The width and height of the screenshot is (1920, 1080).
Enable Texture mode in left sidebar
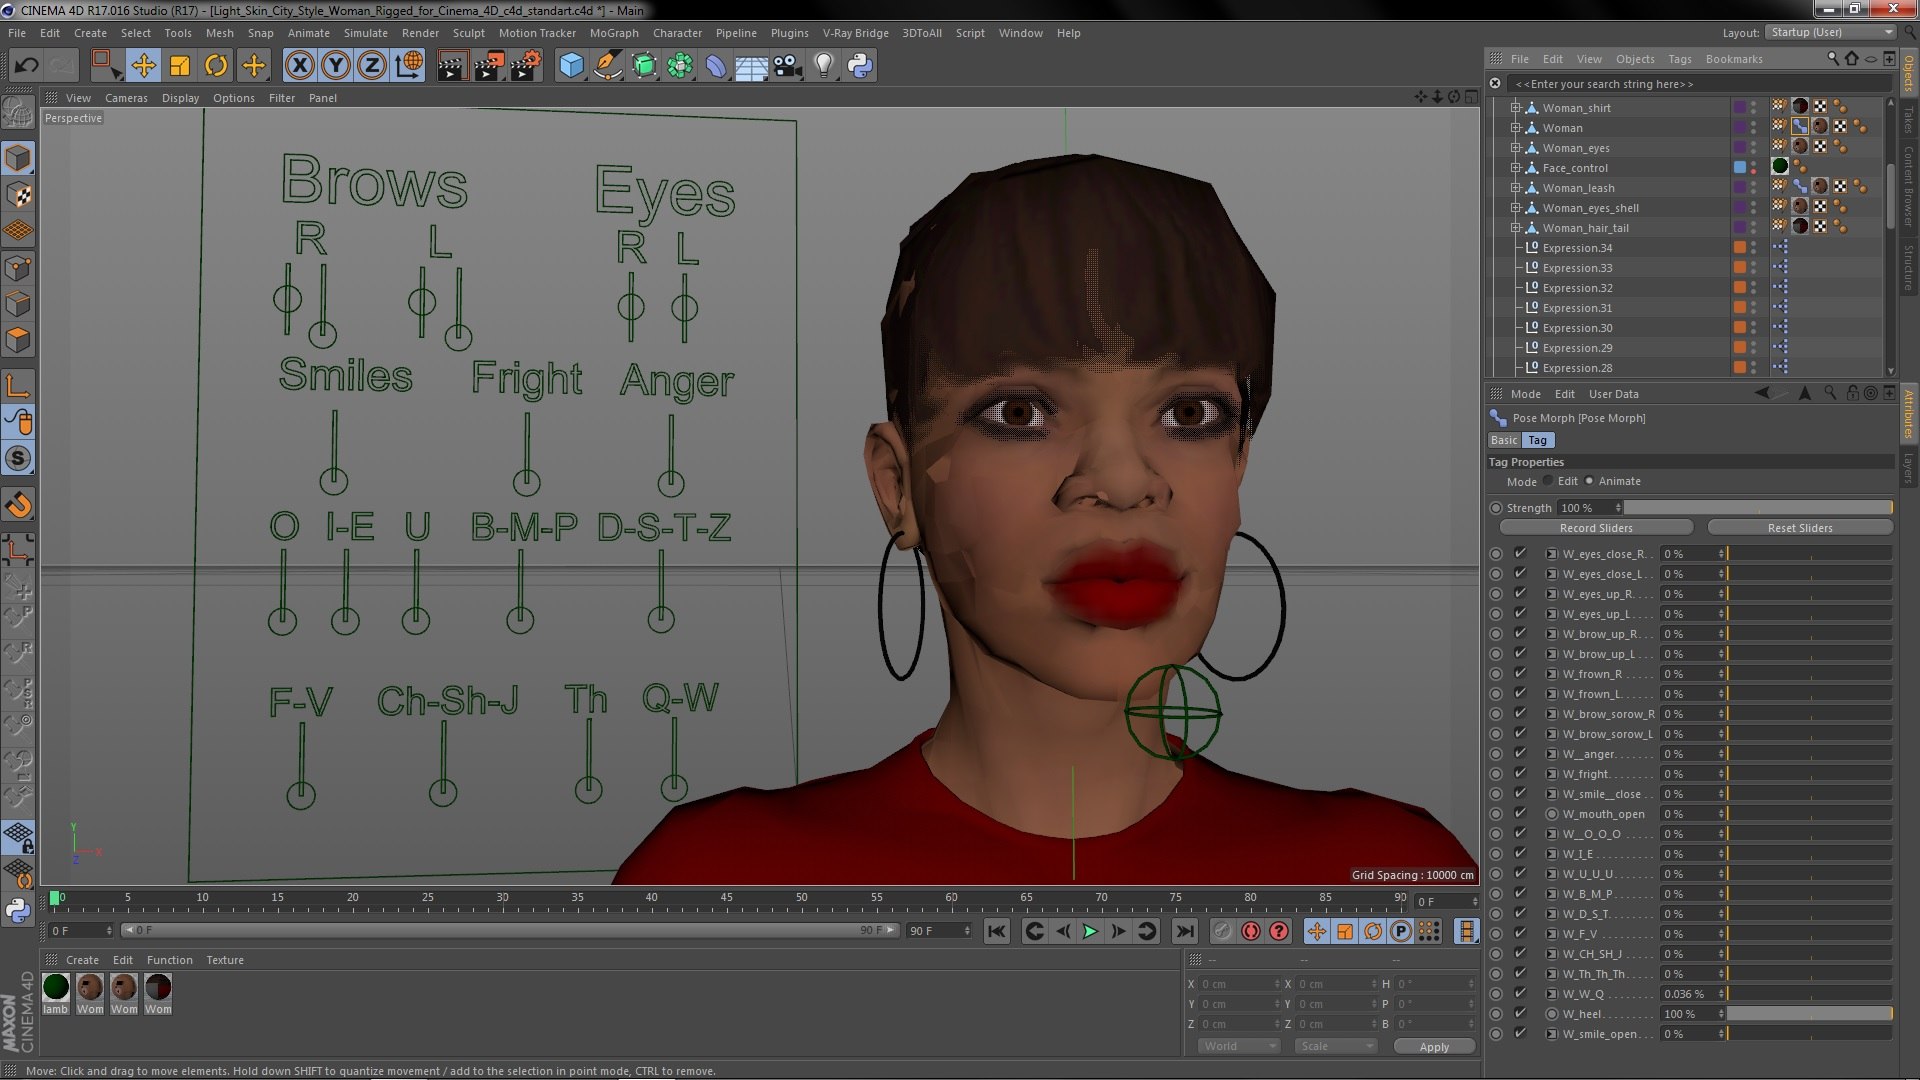[18, 194]
